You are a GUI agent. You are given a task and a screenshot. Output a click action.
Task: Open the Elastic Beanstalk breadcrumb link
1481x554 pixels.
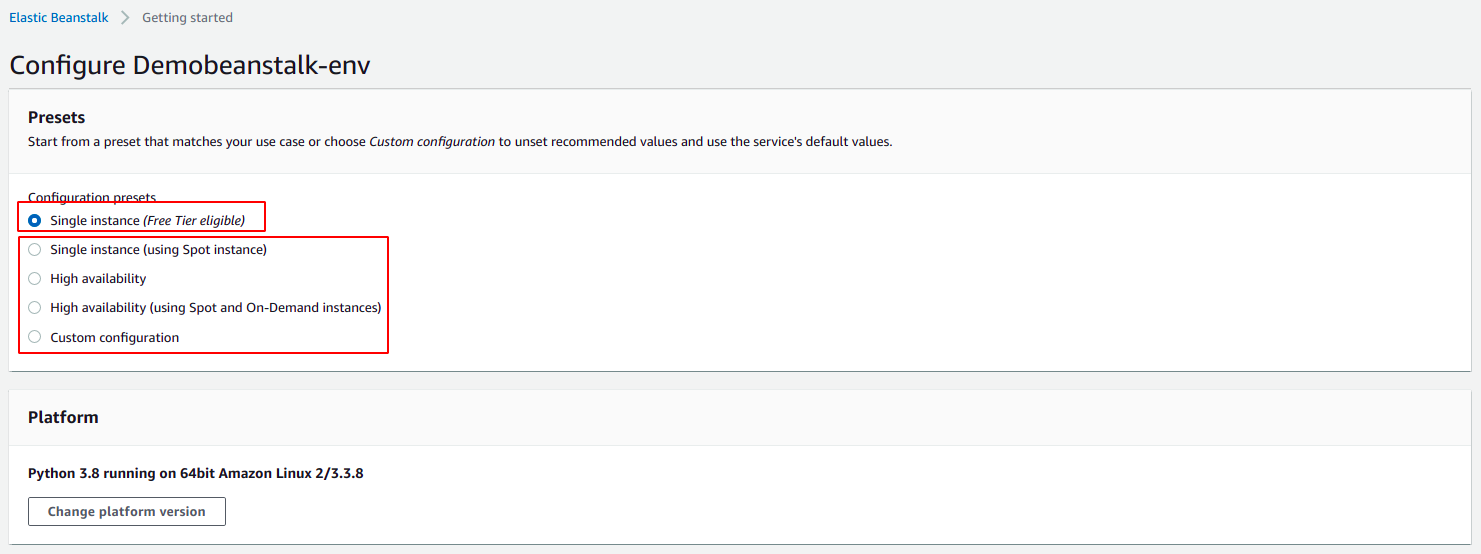tap(59, 17)
